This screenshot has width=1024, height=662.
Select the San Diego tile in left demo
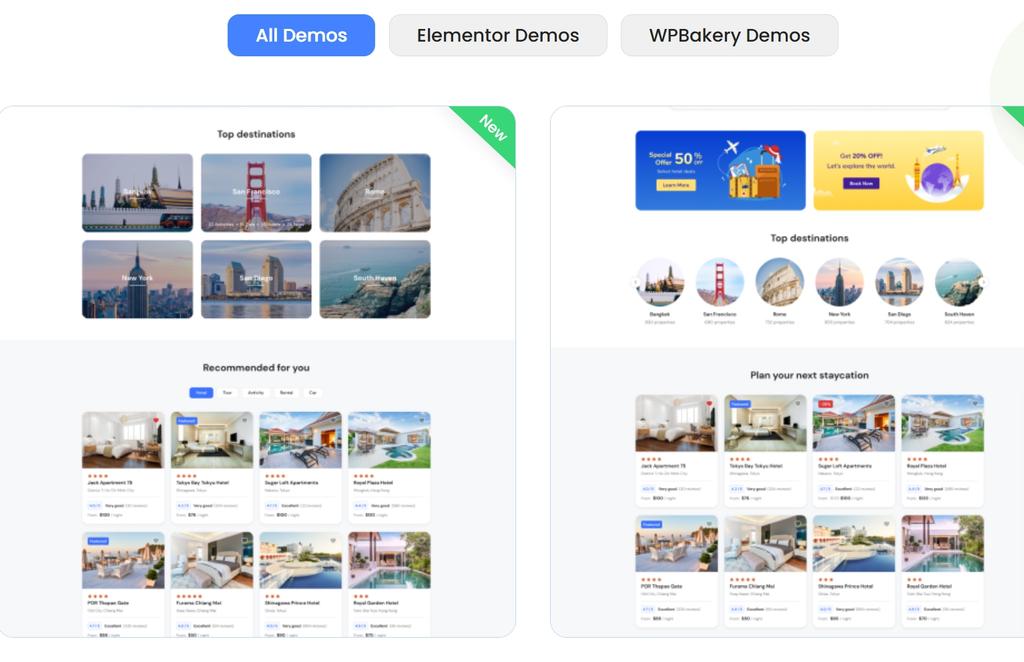[x=256, y=279]
